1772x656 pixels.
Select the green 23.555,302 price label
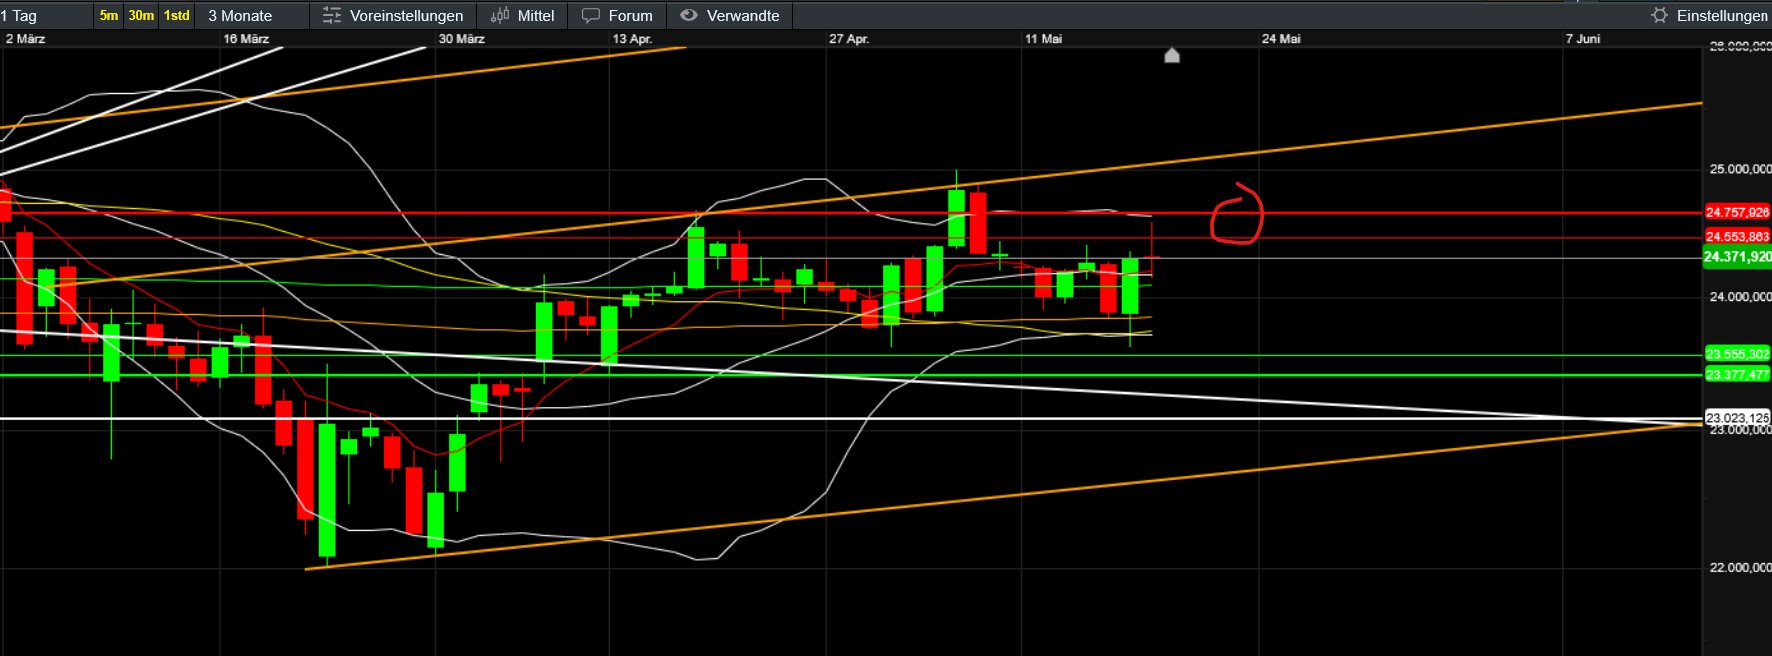click(1737, 354)
